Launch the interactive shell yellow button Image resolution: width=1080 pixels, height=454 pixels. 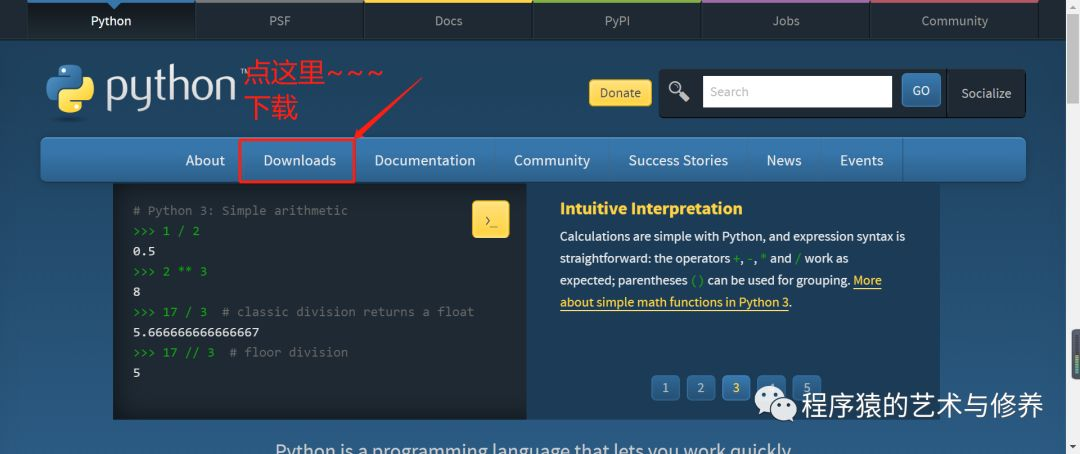tap(490, 219)
